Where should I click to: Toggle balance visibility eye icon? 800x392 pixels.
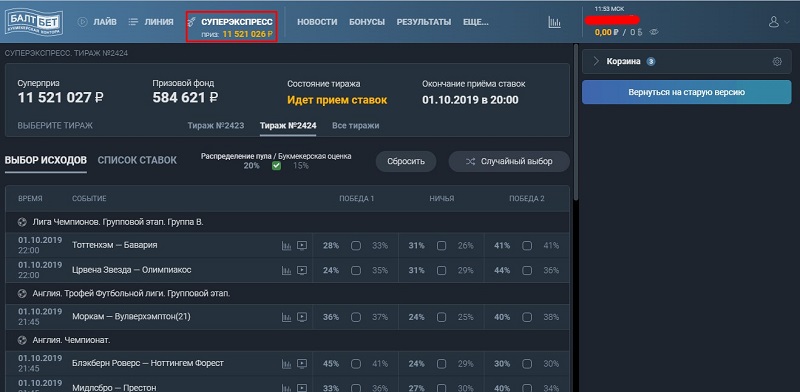click(654, 32)
